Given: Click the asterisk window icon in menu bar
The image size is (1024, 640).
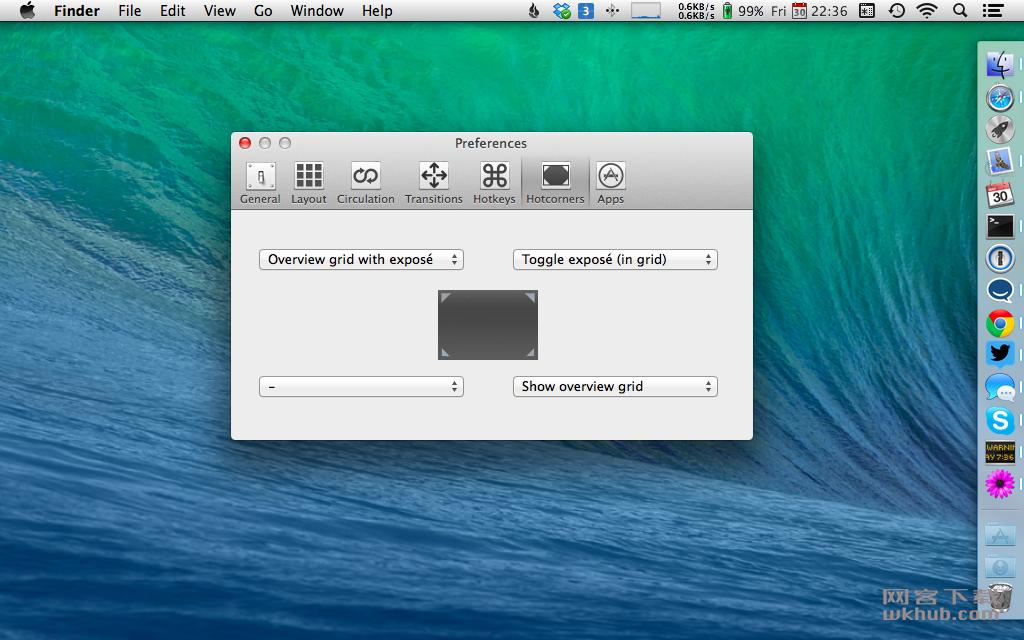Looking at the screenshot, I should 867,10.
